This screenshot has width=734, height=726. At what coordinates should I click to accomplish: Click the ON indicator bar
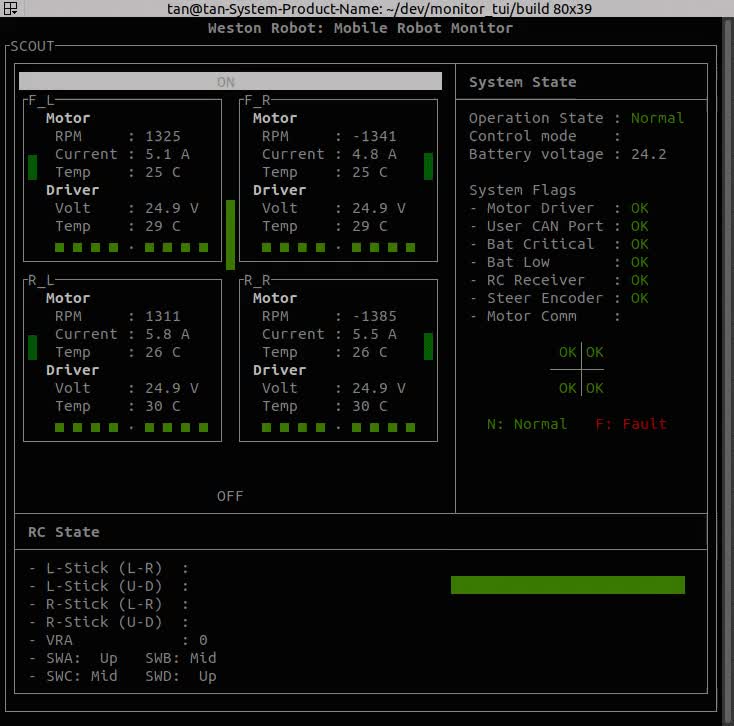[230, 81]
